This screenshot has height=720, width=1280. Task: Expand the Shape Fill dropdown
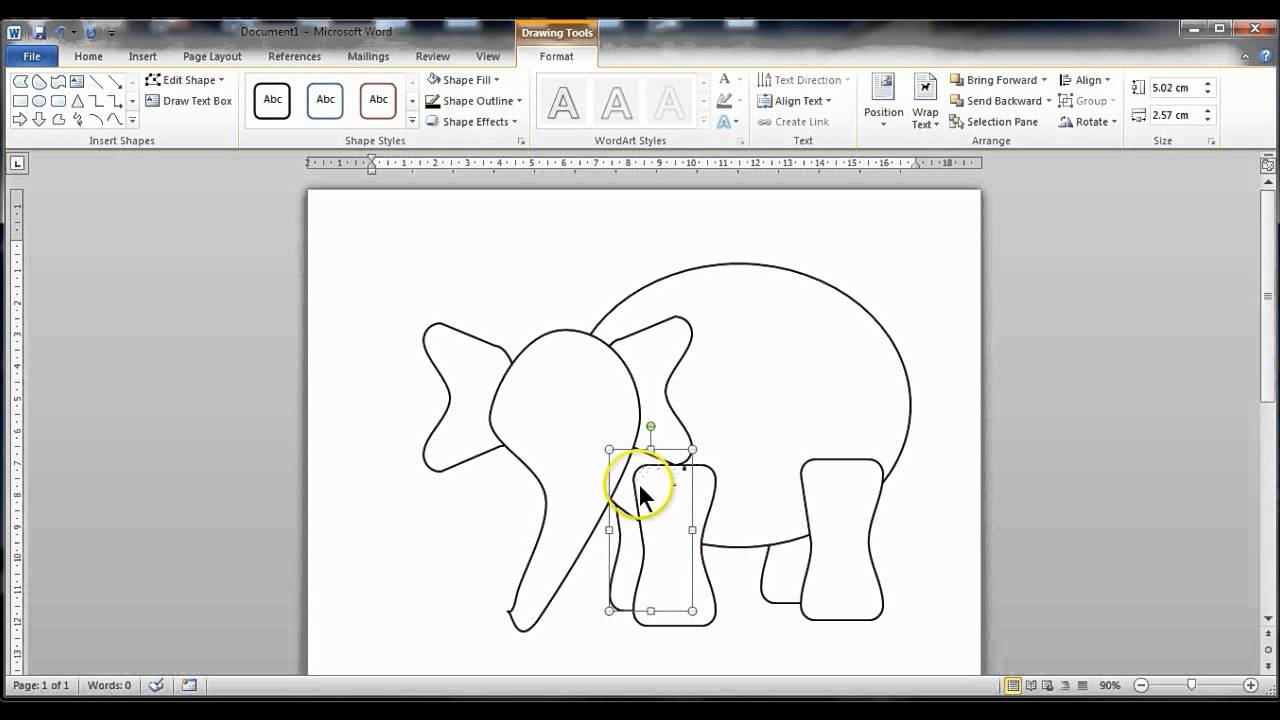coord(497,80)
